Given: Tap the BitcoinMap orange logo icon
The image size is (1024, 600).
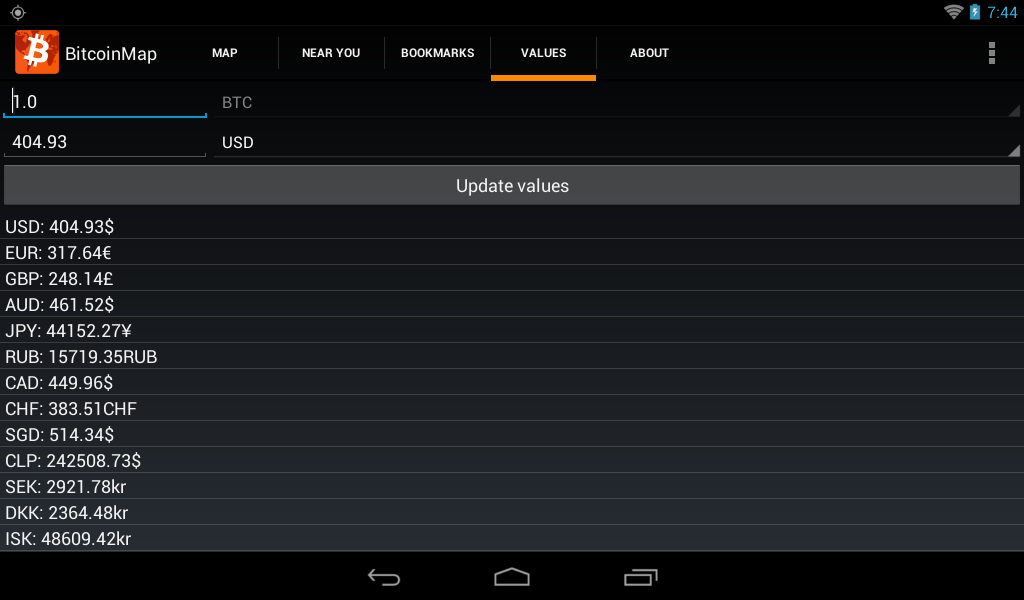Looking at the screenshot, I should click(x=37, y=52).
